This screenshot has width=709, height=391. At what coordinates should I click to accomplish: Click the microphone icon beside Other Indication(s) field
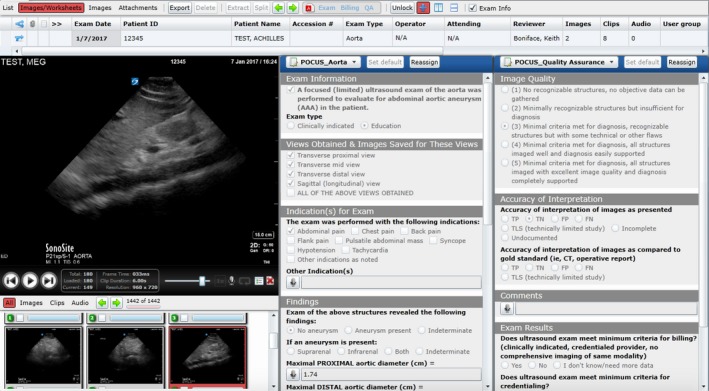click(293, 283)
